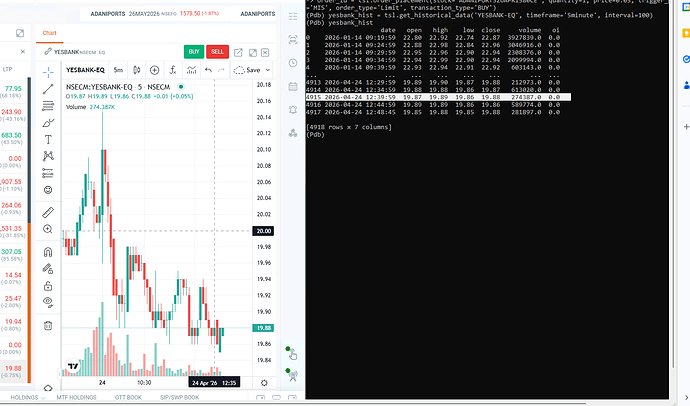
Task: Open the chart templates icon
Action: pos(191,70)
